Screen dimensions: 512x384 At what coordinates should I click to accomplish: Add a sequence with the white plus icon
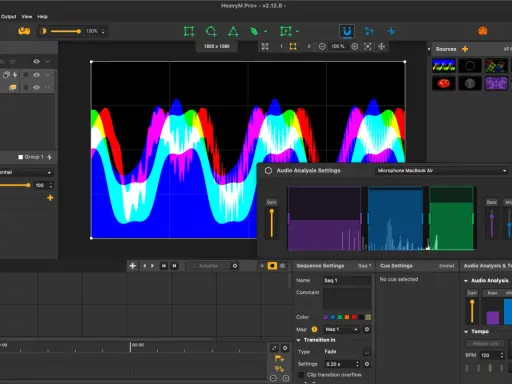133,266
